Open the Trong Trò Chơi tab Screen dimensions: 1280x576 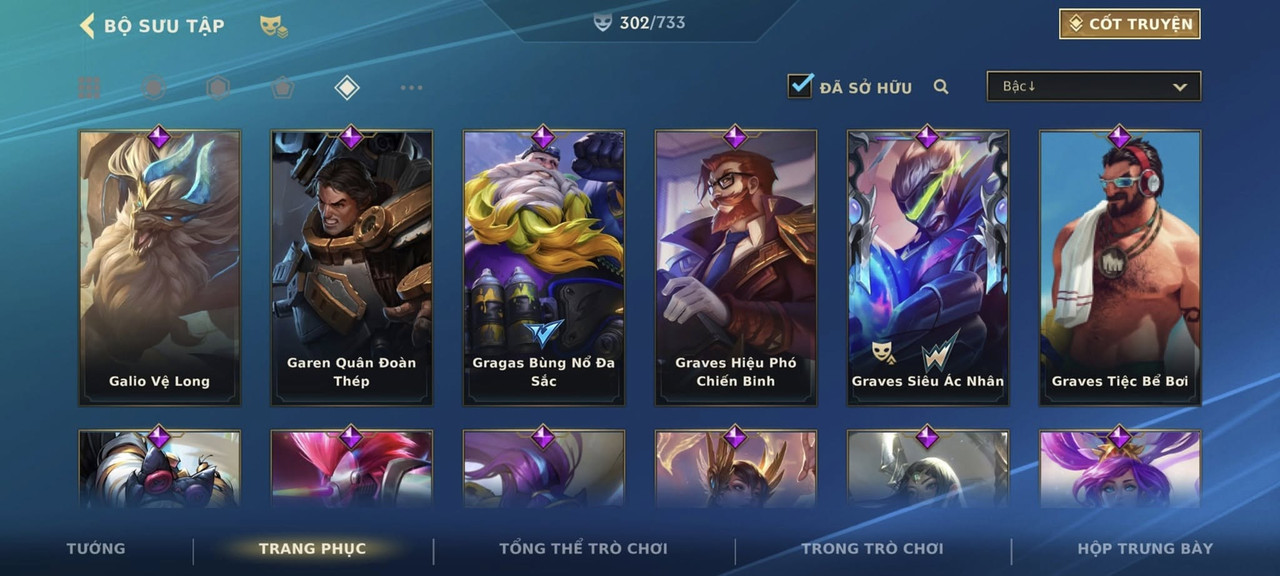click(x=872, y=548)
